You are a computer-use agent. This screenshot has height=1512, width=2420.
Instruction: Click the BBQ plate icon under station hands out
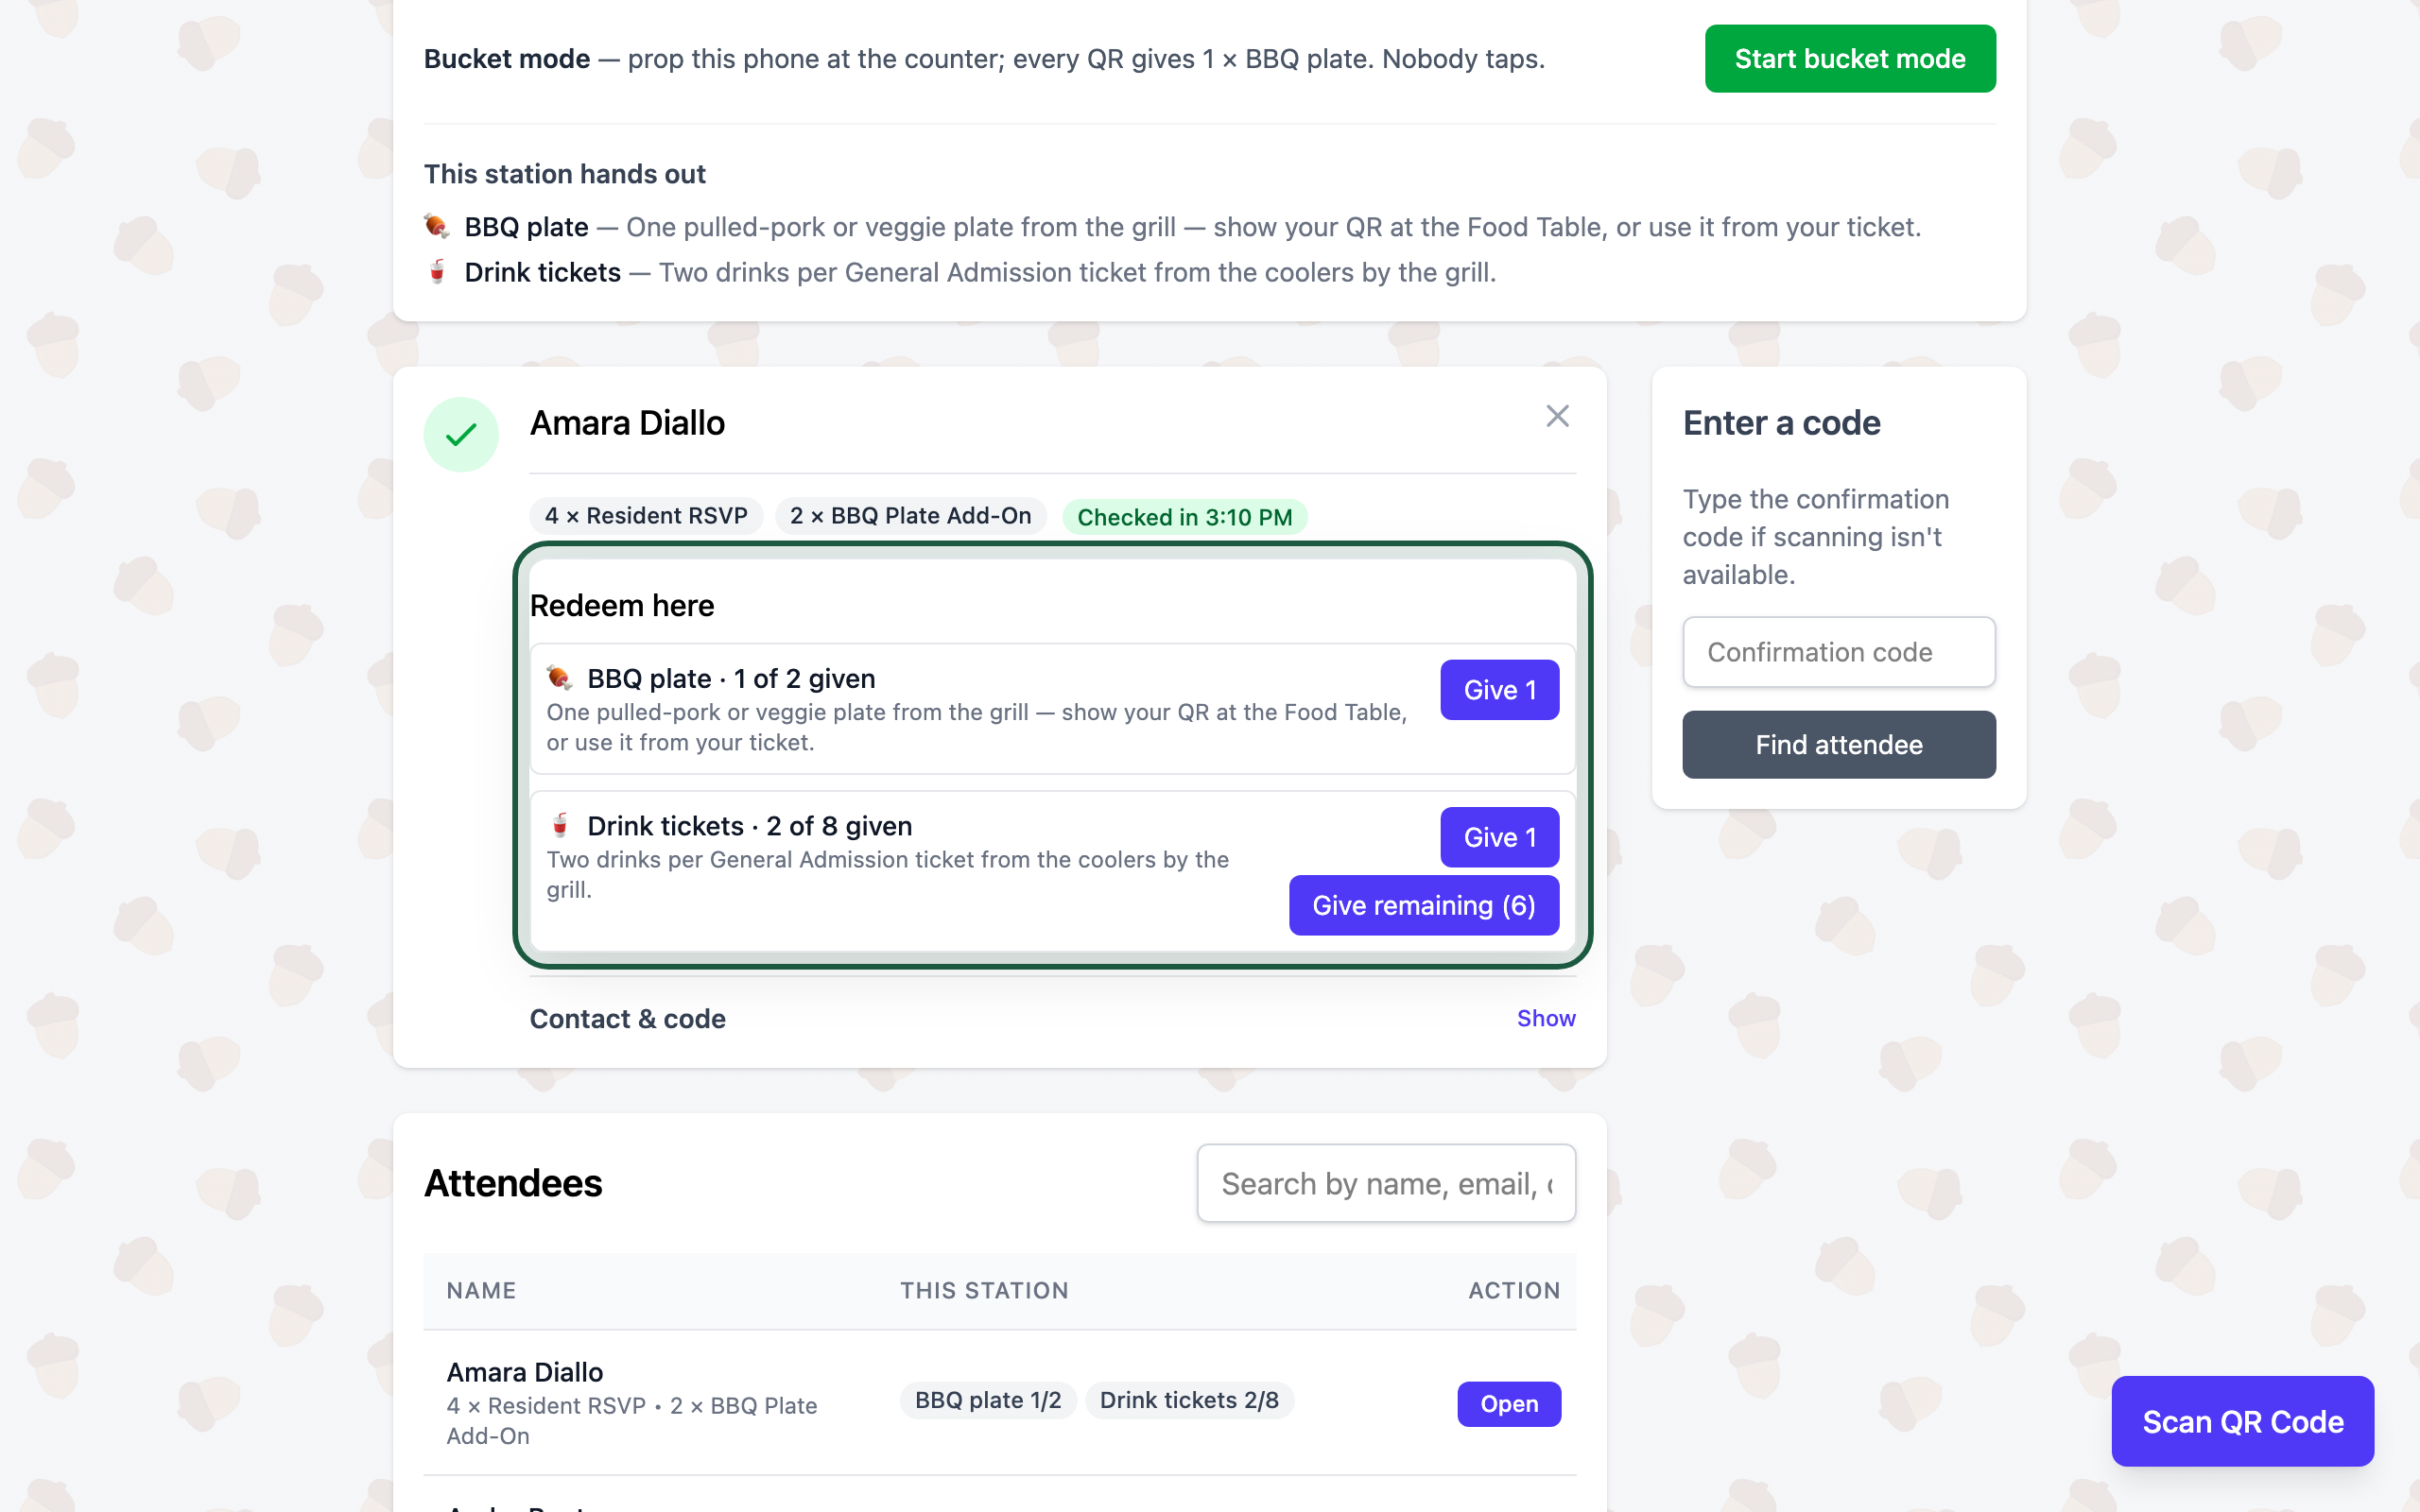(x=437, y=226)
